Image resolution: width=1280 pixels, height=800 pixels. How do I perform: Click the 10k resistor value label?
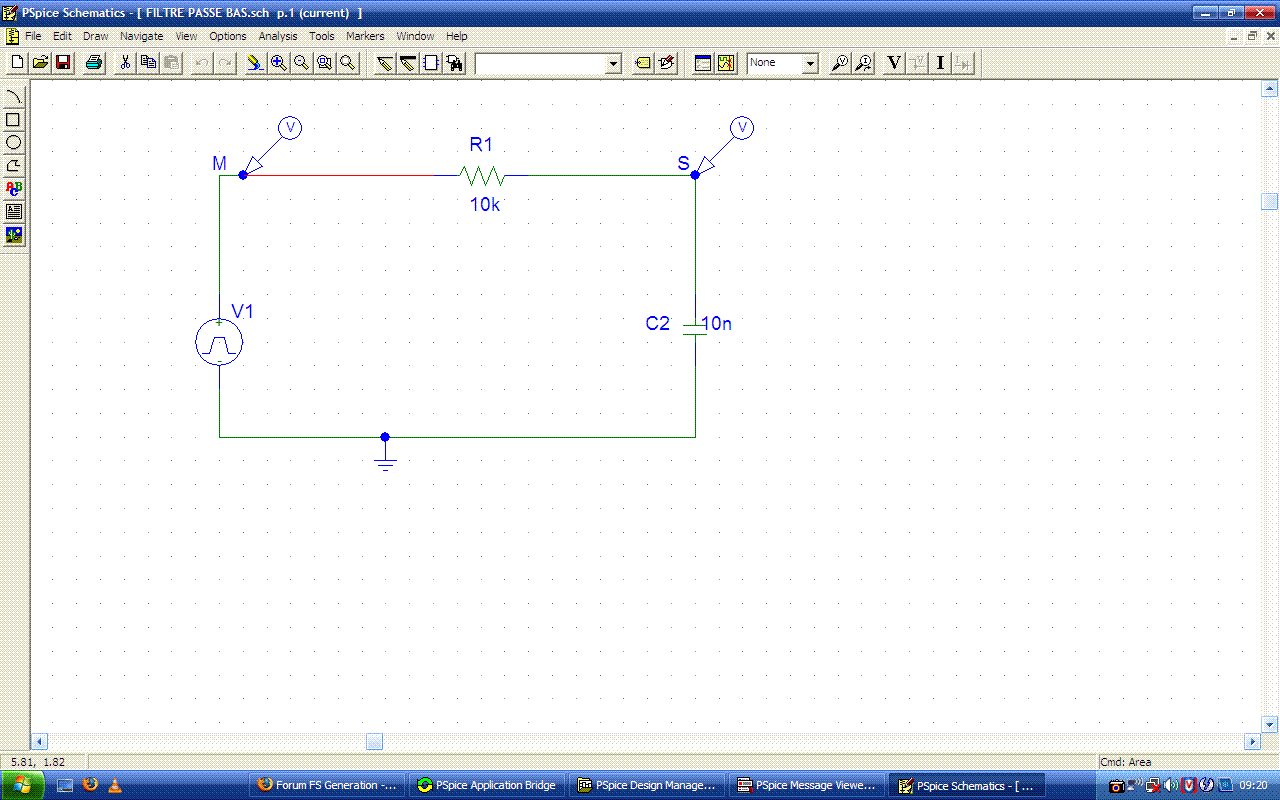click(x=485, y=205)
